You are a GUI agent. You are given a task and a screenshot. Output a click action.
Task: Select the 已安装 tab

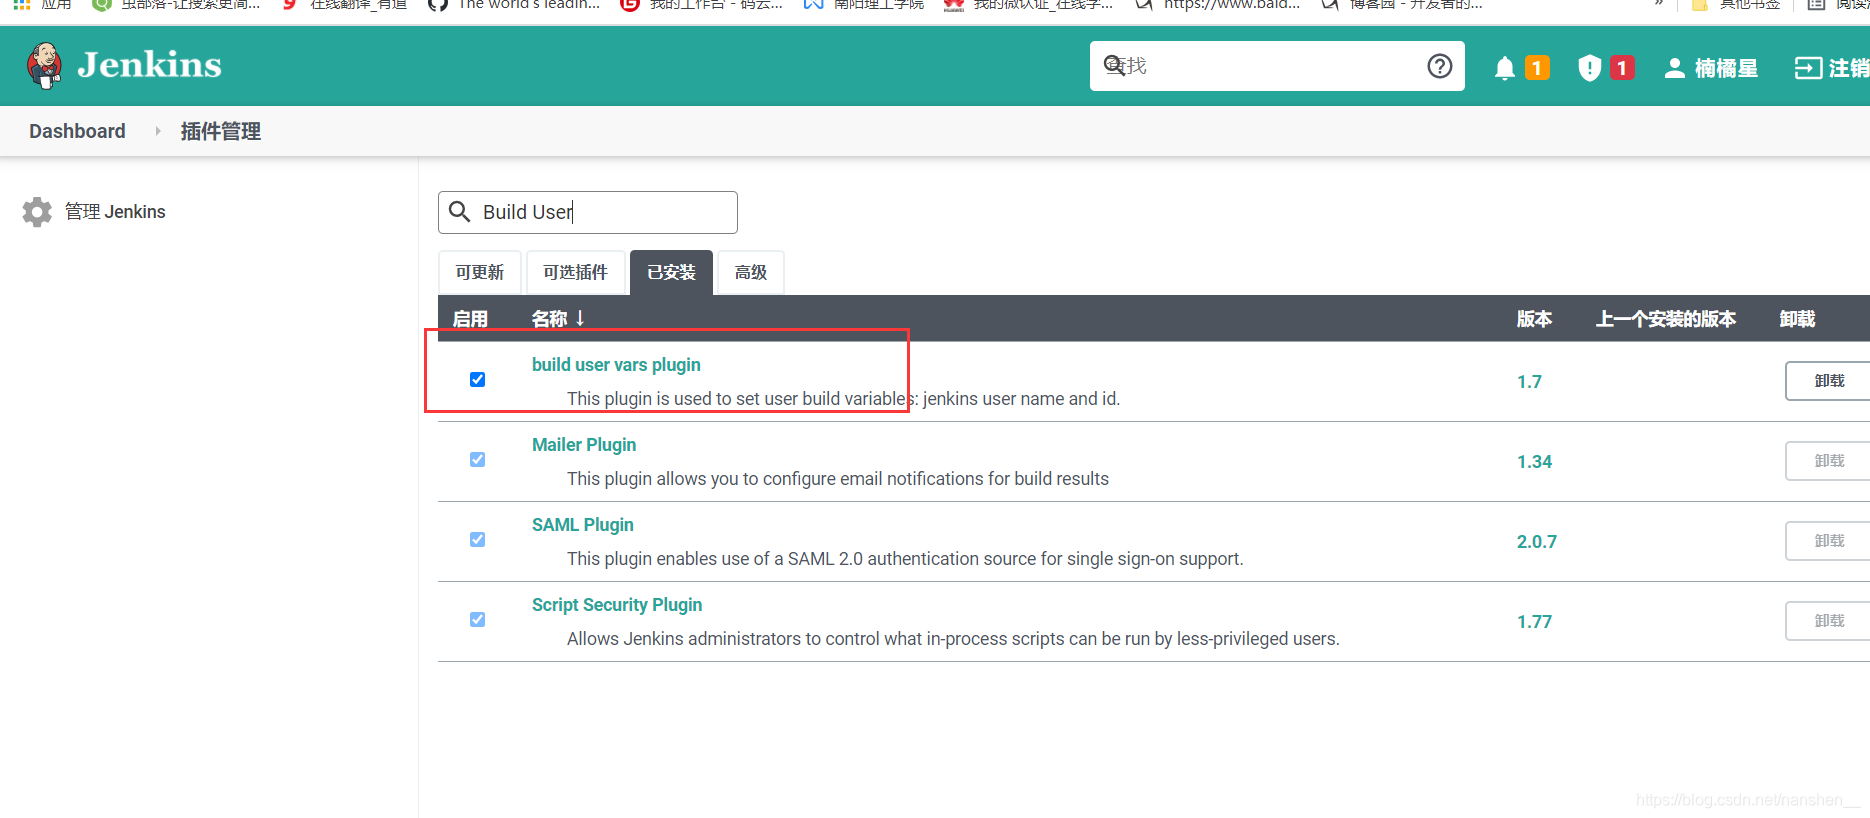click(x=671, y=272)
